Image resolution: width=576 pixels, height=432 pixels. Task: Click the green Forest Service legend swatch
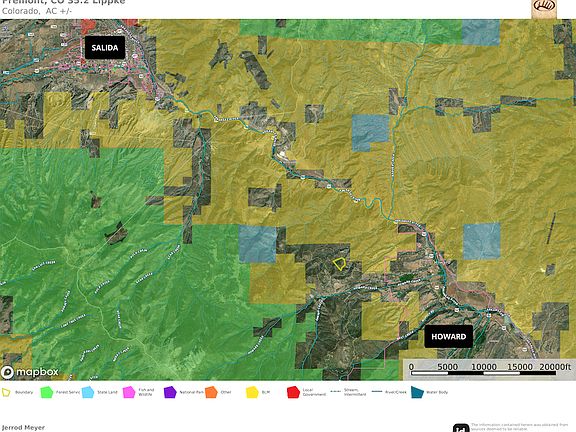pyautogui.click(x=47, y=392)
